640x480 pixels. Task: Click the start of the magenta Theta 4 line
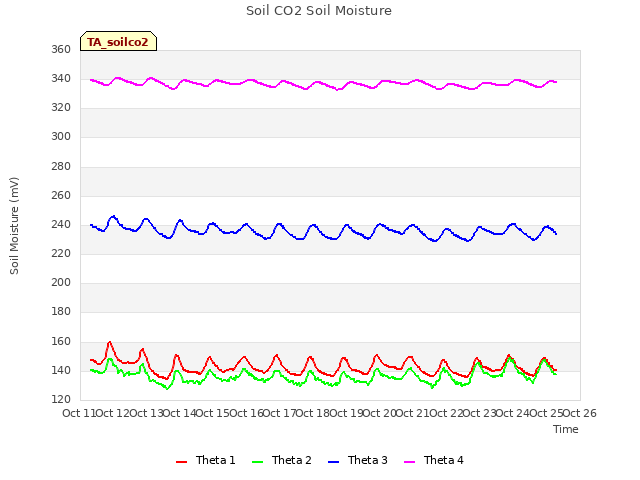pyautogui.click(x=91, y=80)
